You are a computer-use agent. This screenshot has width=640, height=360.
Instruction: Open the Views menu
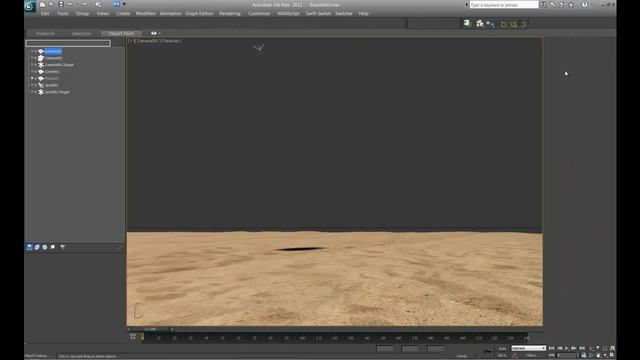click(x=102, y=13)
